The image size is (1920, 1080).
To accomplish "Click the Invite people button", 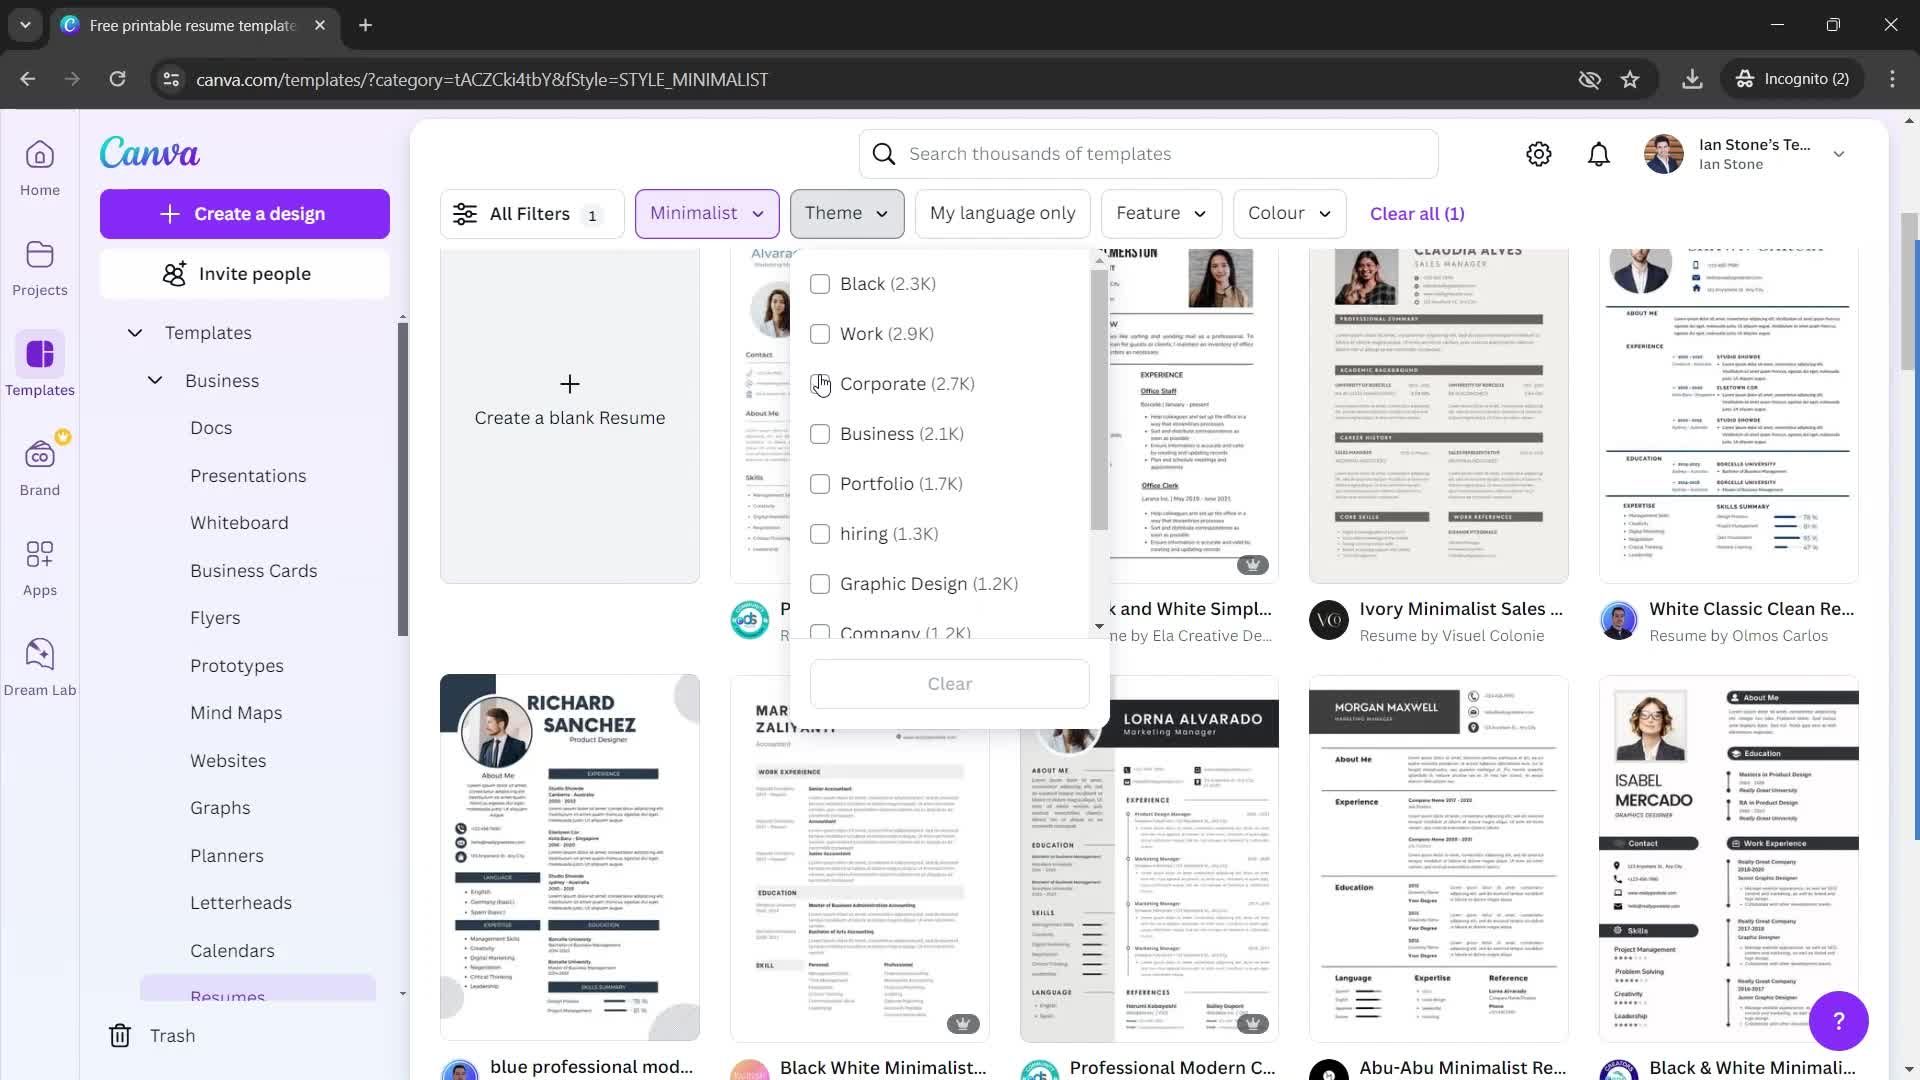I will 245,274.
